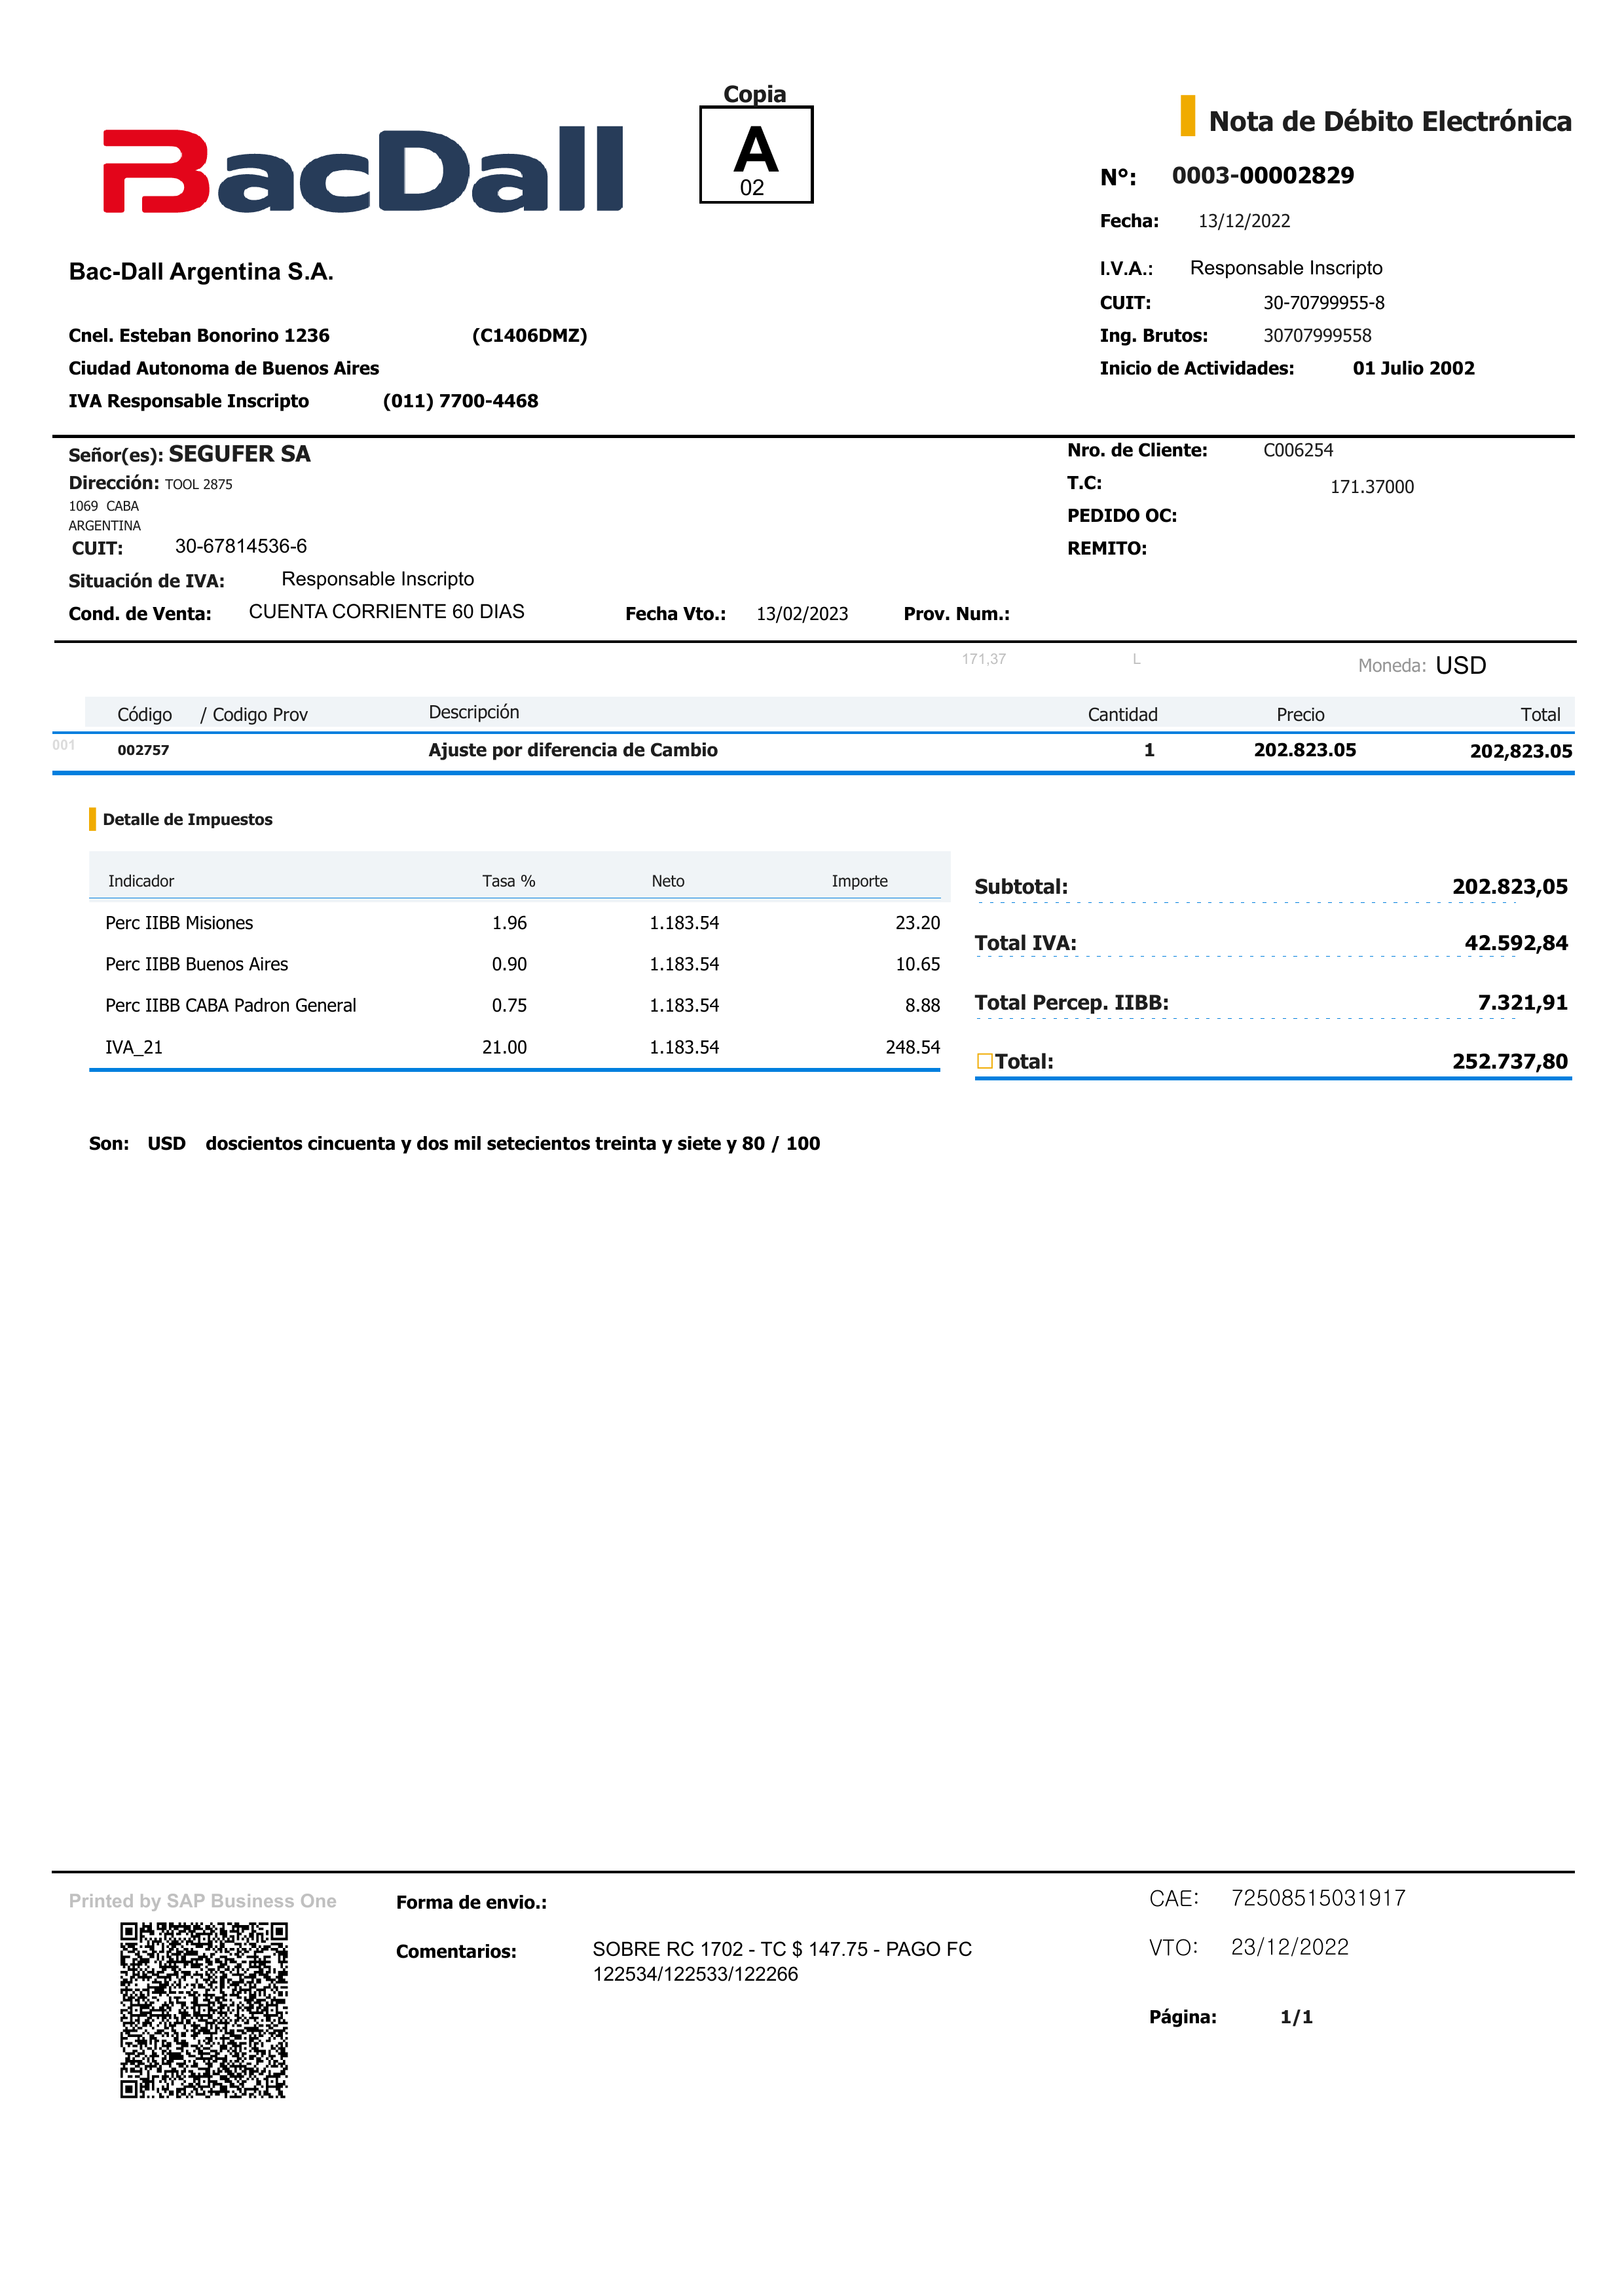Click orange bar beside Nota de Débito title
The width and height of the screenshot is (1624, 2295).
click(x=1187, y=116)
